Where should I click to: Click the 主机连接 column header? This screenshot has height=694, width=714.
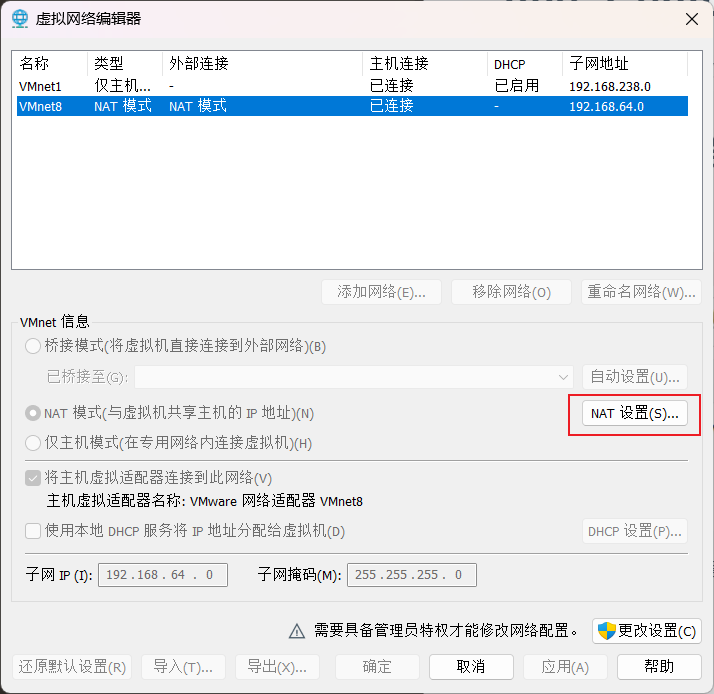(x=425, y=63)
